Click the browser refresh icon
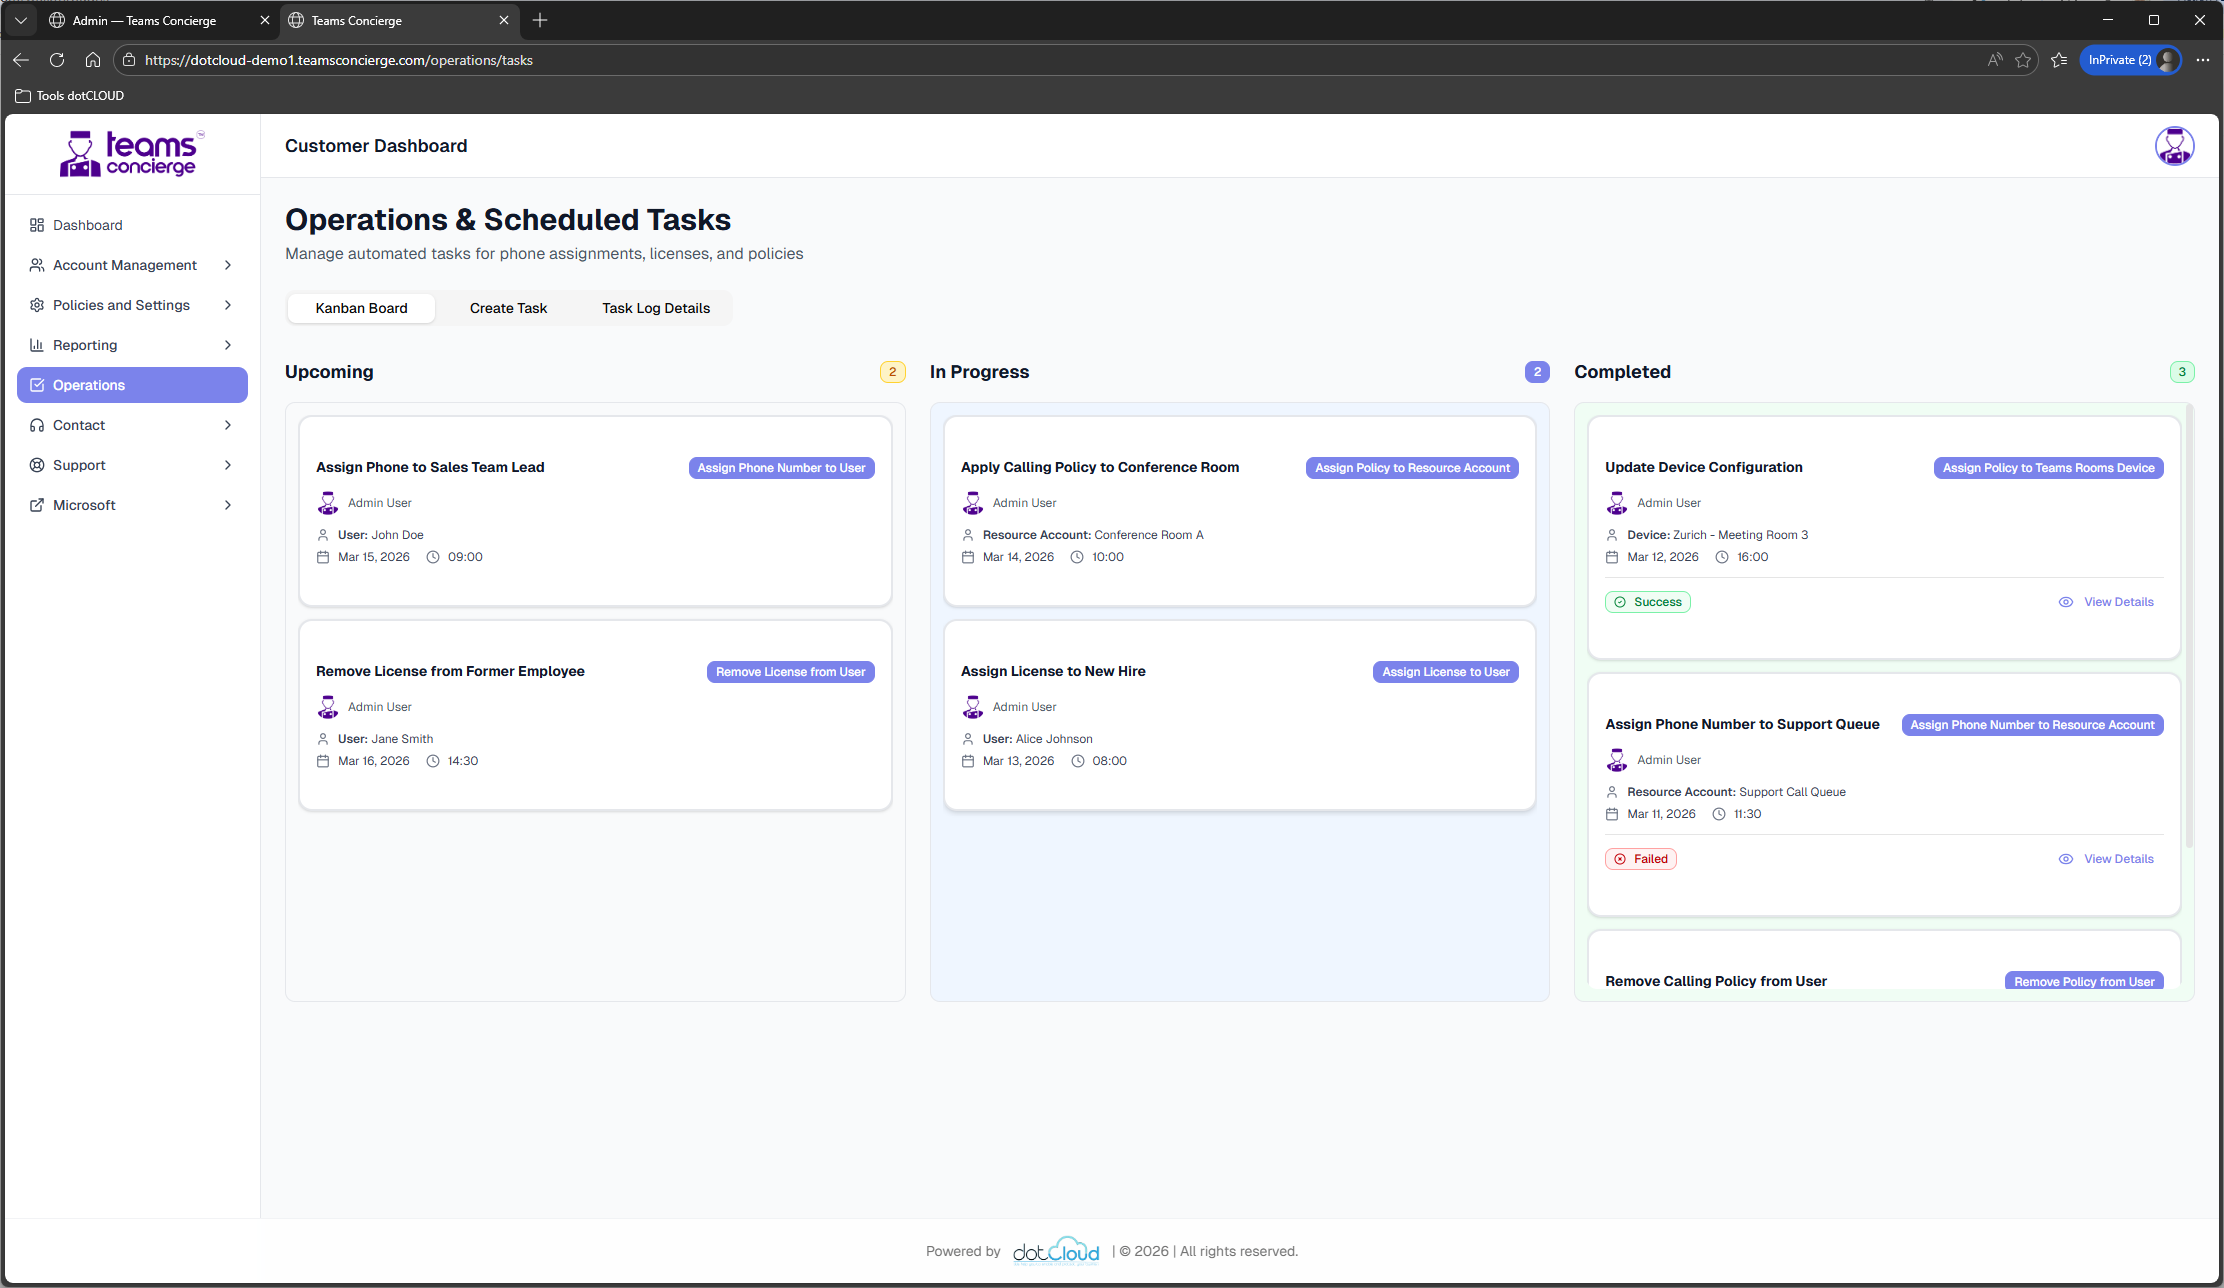This screenshot has height=1288, width=2224. 57,60
